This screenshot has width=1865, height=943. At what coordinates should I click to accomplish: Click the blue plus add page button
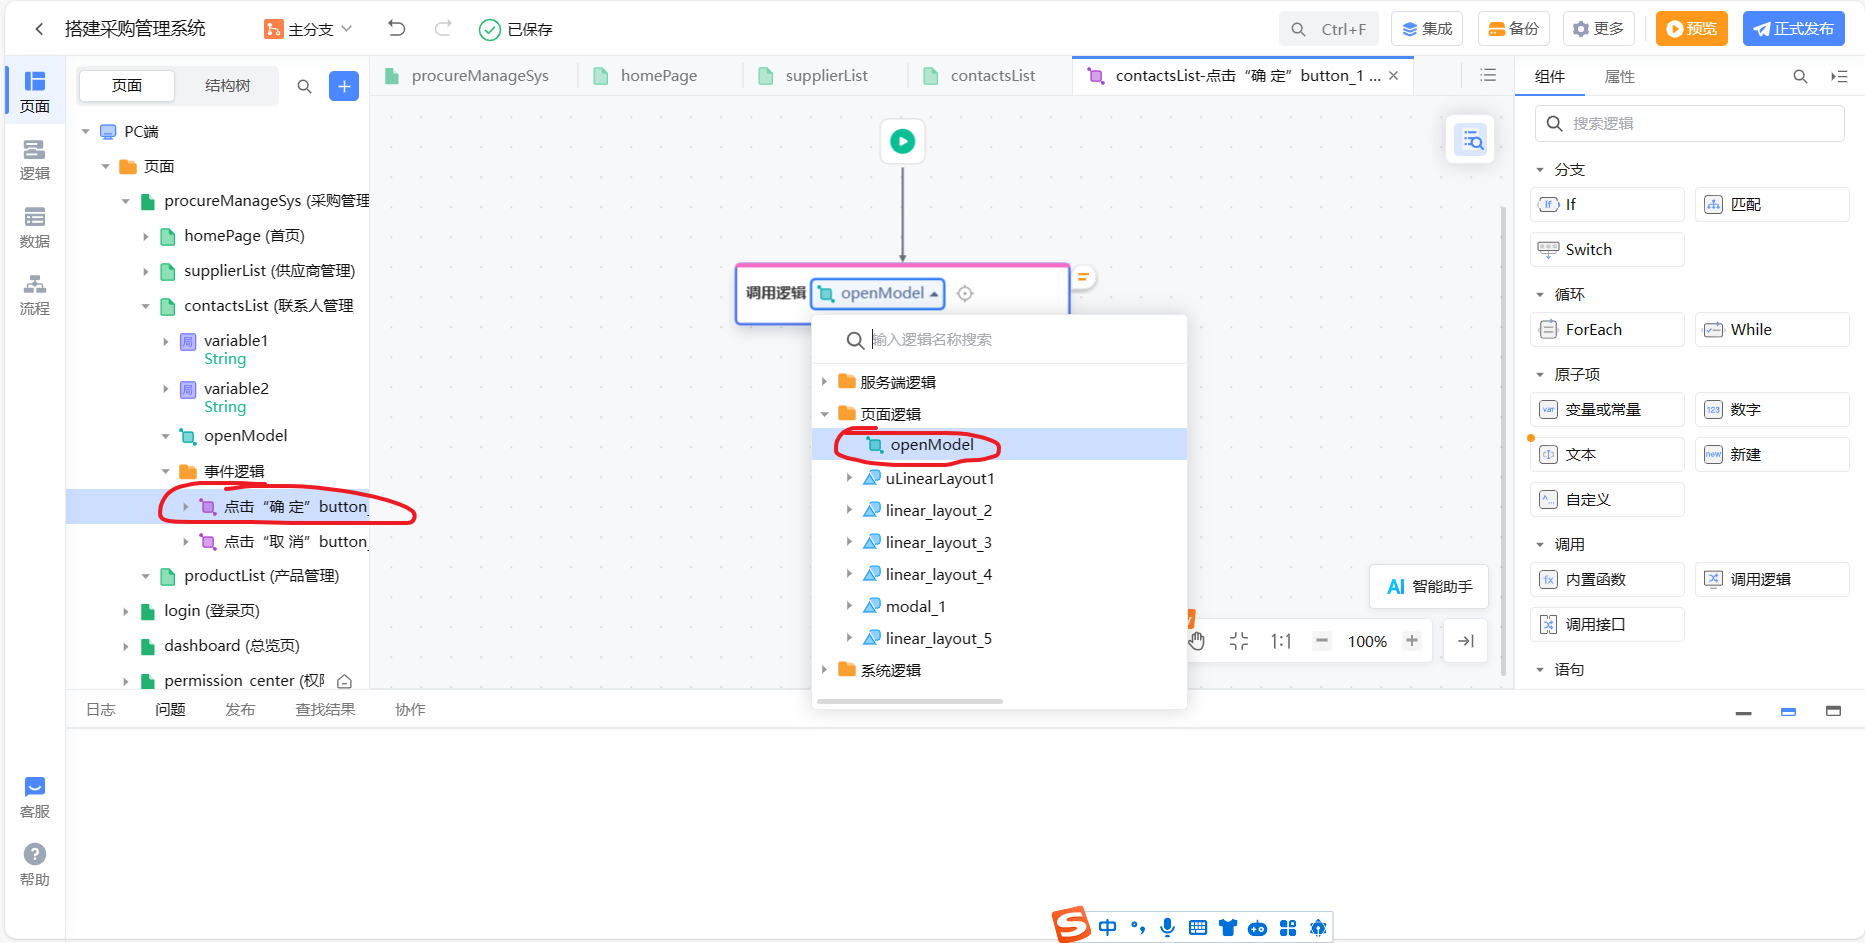(x=344, y=87)
